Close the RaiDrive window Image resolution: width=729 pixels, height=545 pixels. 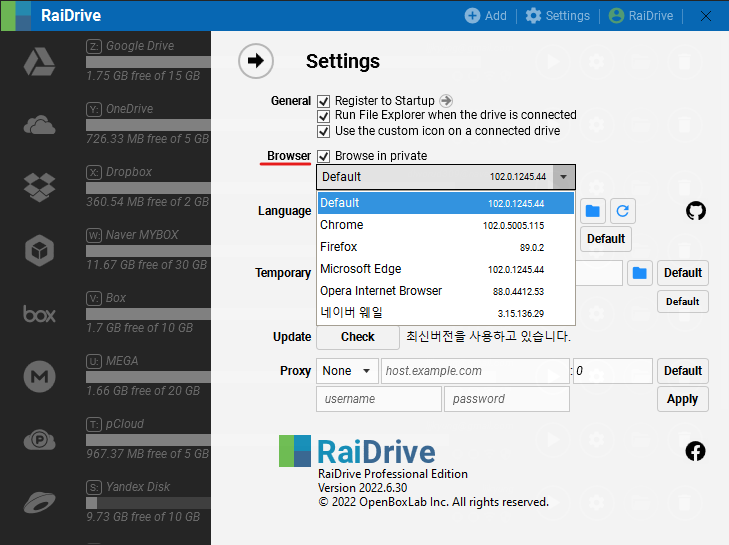click(706, 16)
